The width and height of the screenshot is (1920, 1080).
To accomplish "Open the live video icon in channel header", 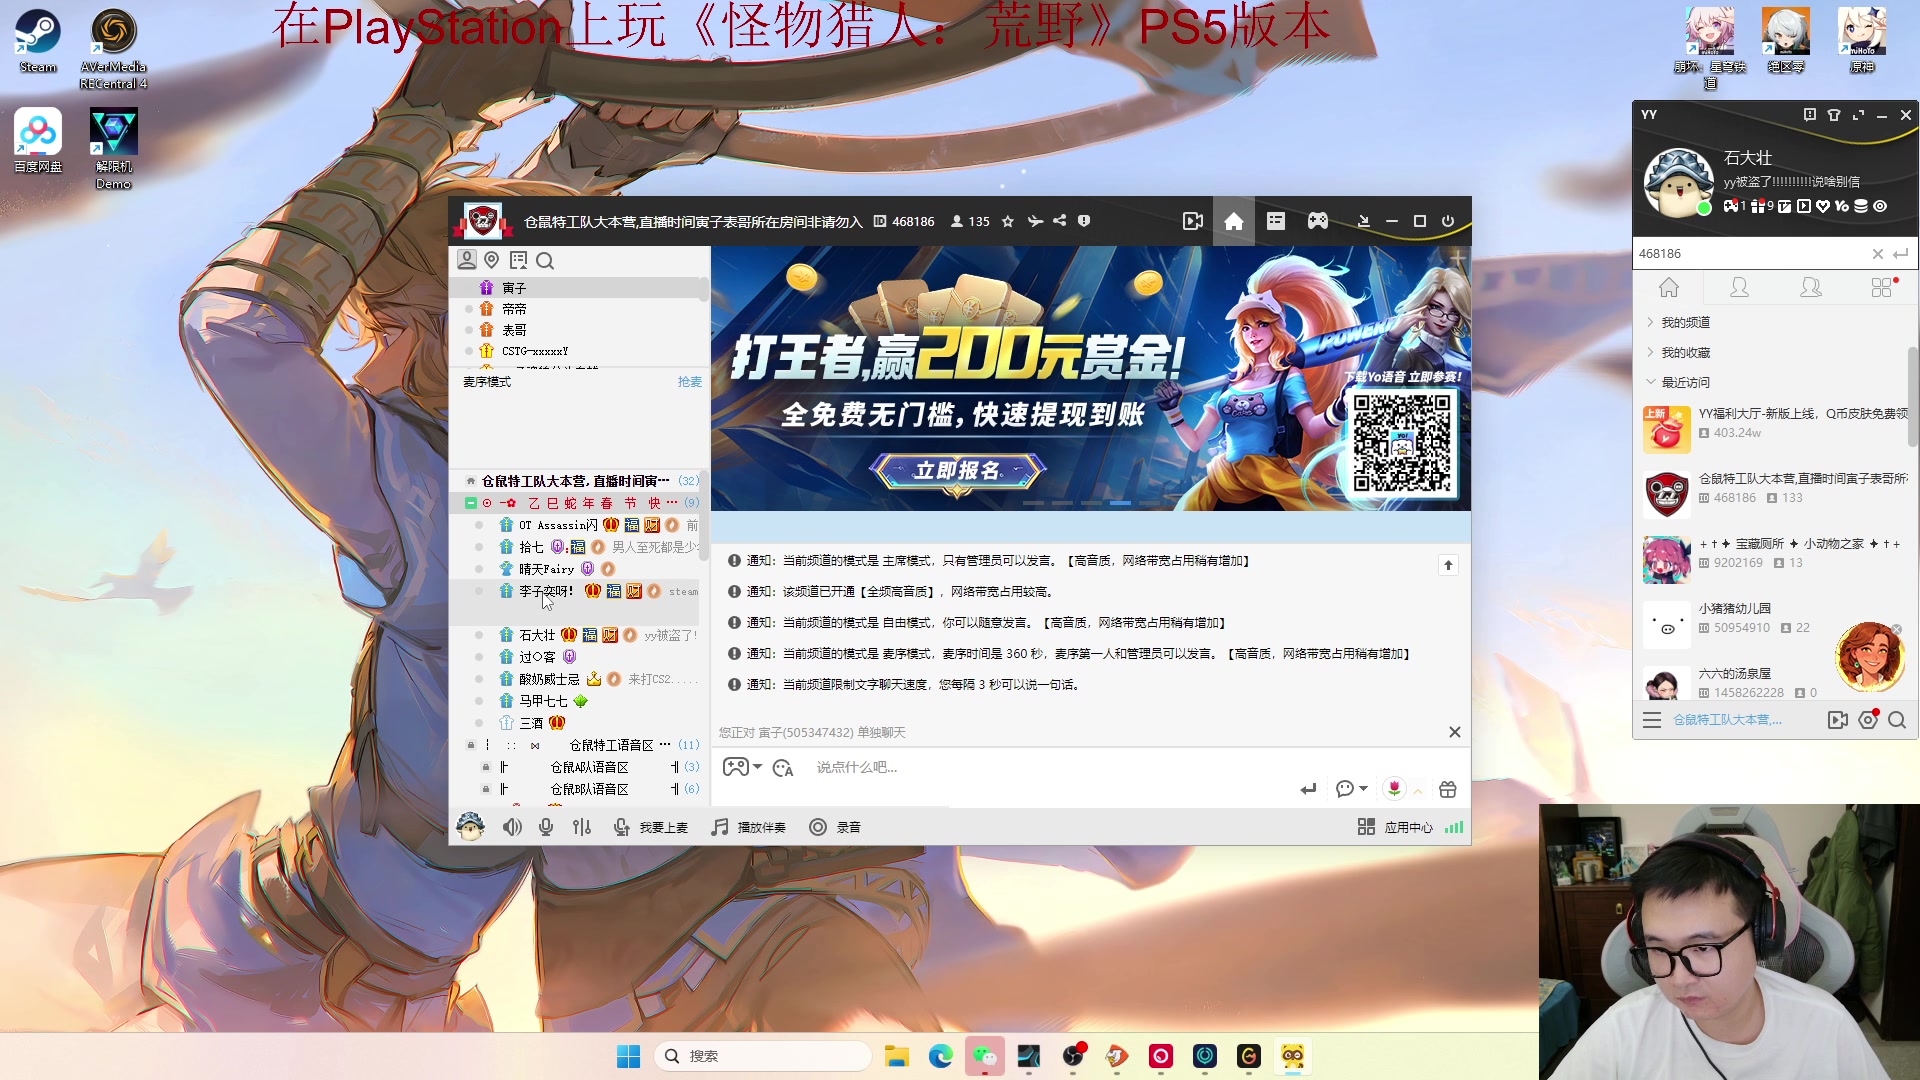I will [x=1192, y=221].
